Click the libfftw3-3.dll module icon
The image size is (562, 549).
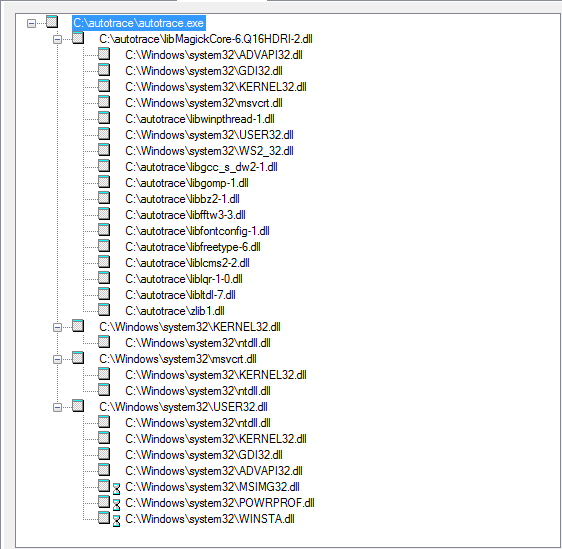point(104,214)
